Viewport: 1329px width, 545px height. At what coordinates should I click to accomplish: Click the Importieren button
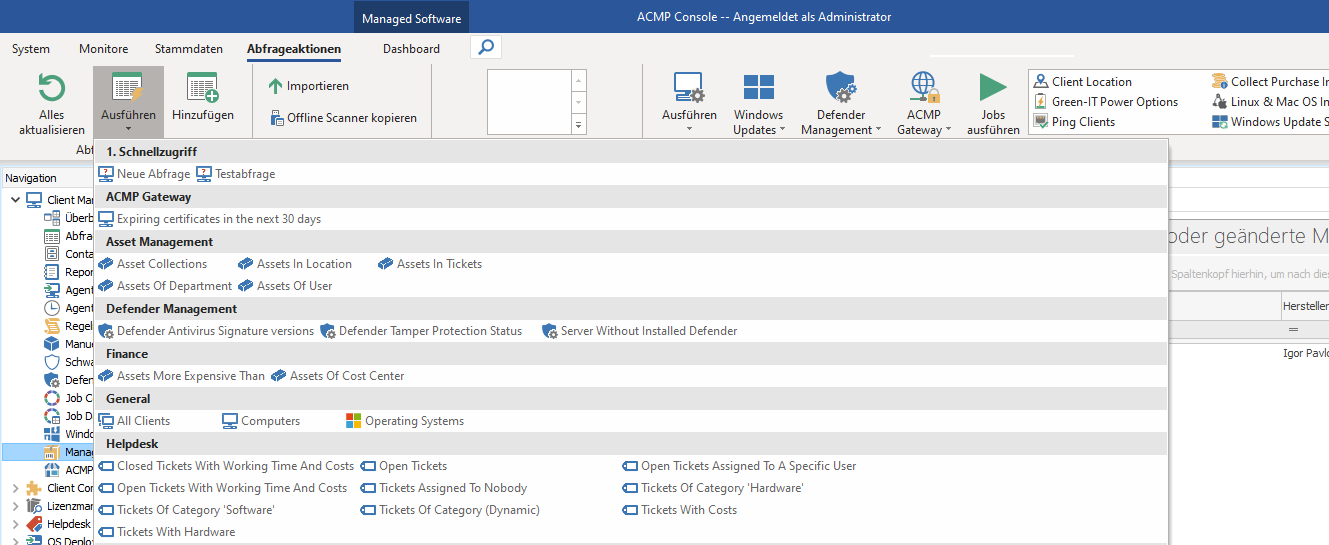(x=309, y=86)
